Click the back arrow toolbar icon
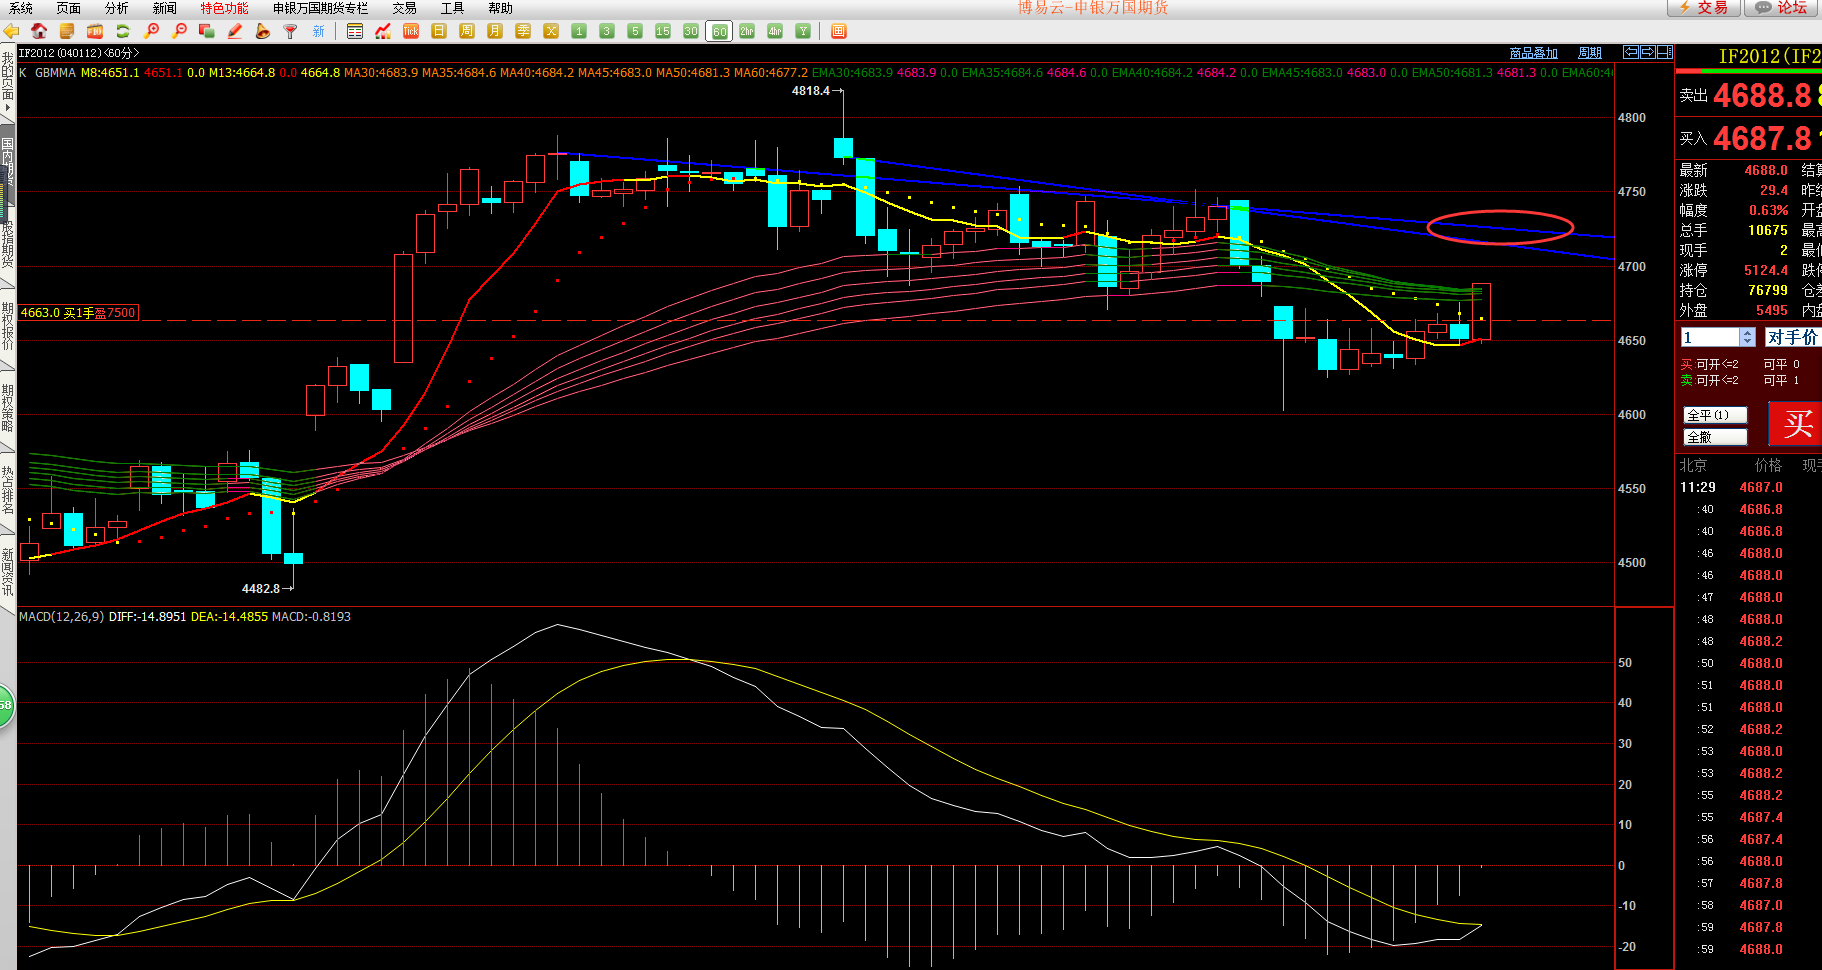The image size is (1822, 970). [x=11, y=31]
